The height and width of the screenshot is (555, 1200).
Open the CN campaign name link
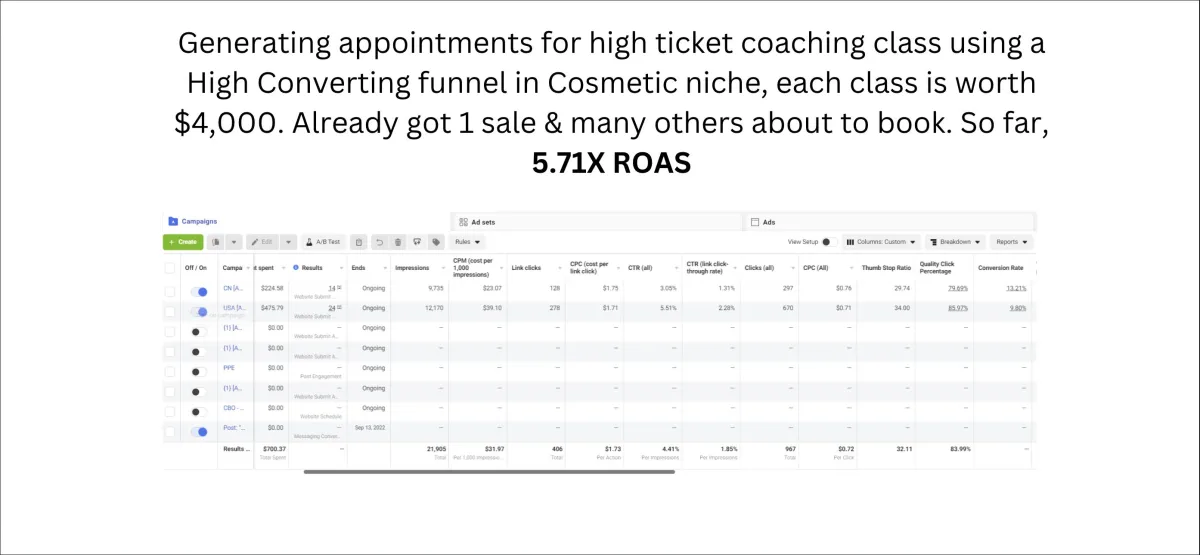tap(233, 288)
